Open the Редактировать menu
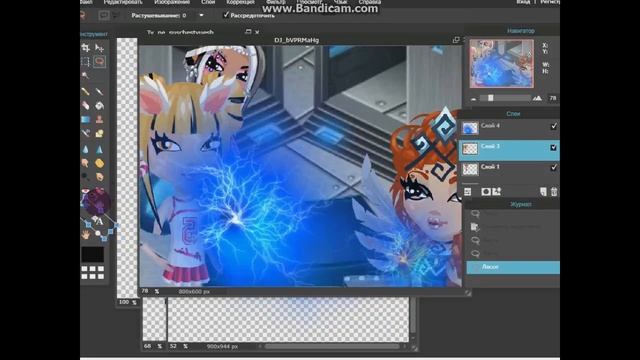Screen dimensions: 640x360 click(x=122, y=2)
